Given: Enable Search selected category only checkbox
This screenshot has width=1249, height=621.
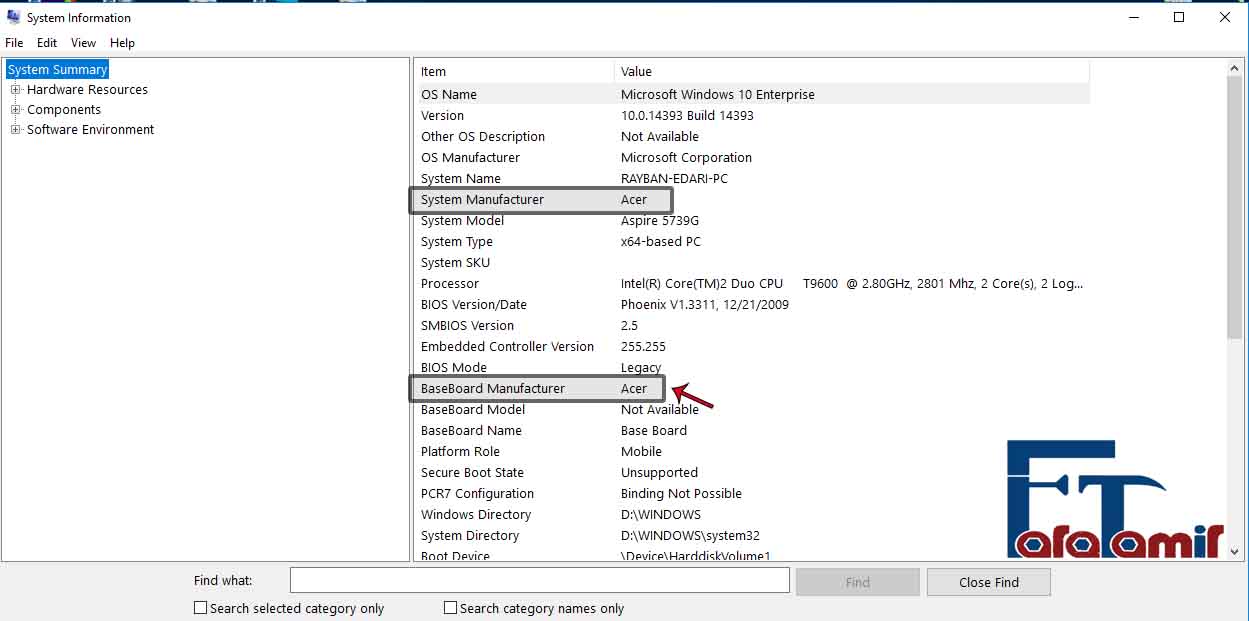Looking at the screenshot, I should coord(200,608).
